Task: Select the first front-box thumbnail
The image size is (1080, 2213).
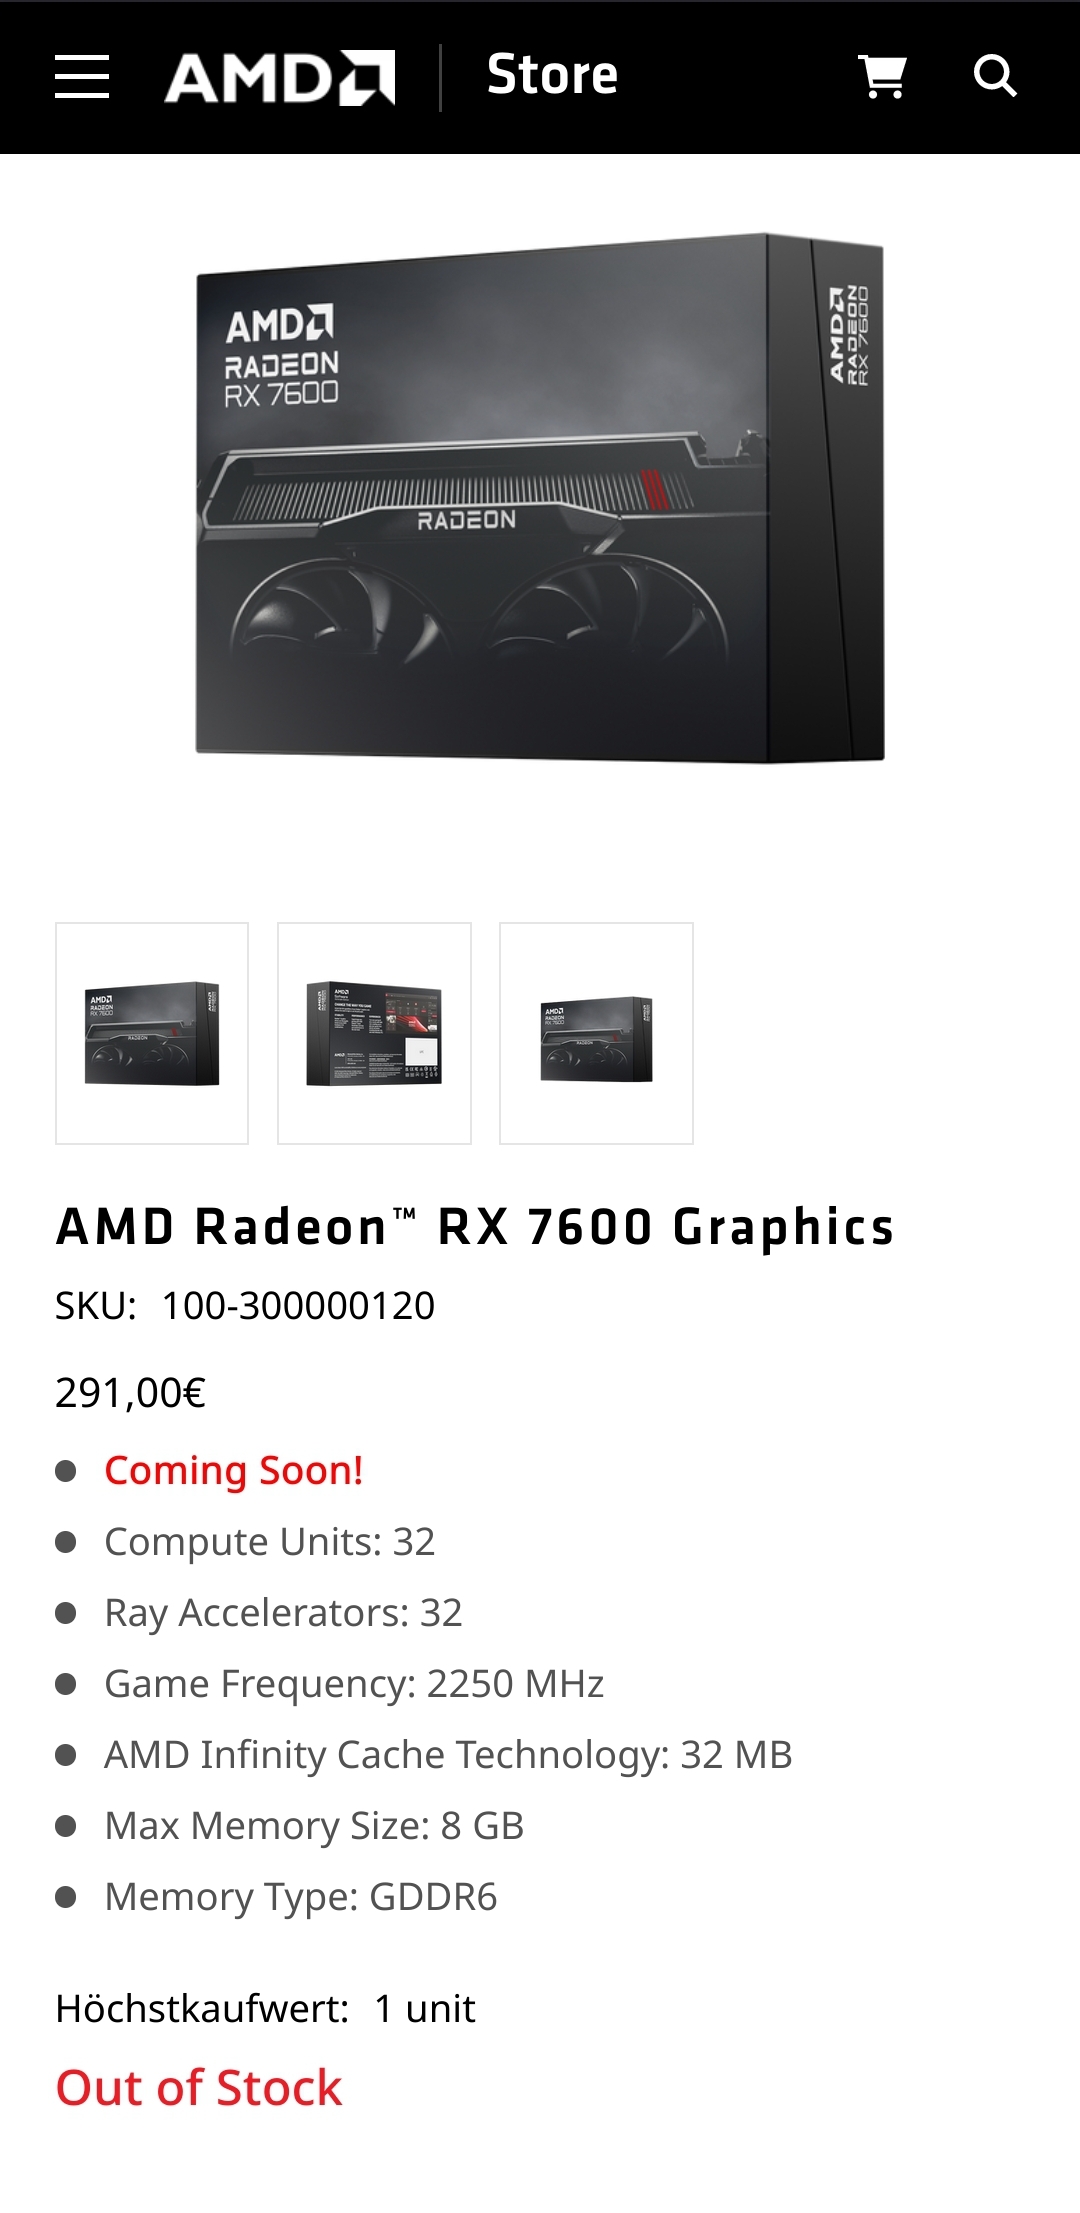Action: coord(152,1033)
